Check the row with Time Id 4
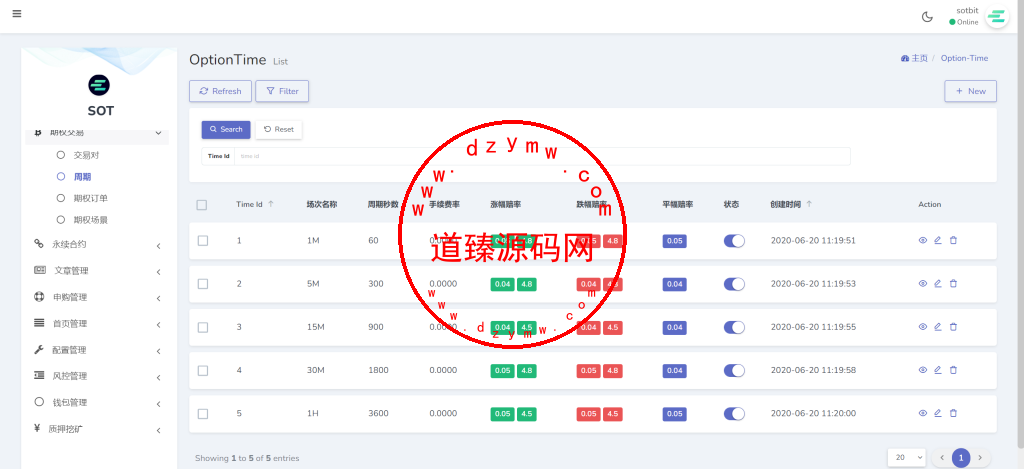1024x469 pixels. [x=202, y=370]
